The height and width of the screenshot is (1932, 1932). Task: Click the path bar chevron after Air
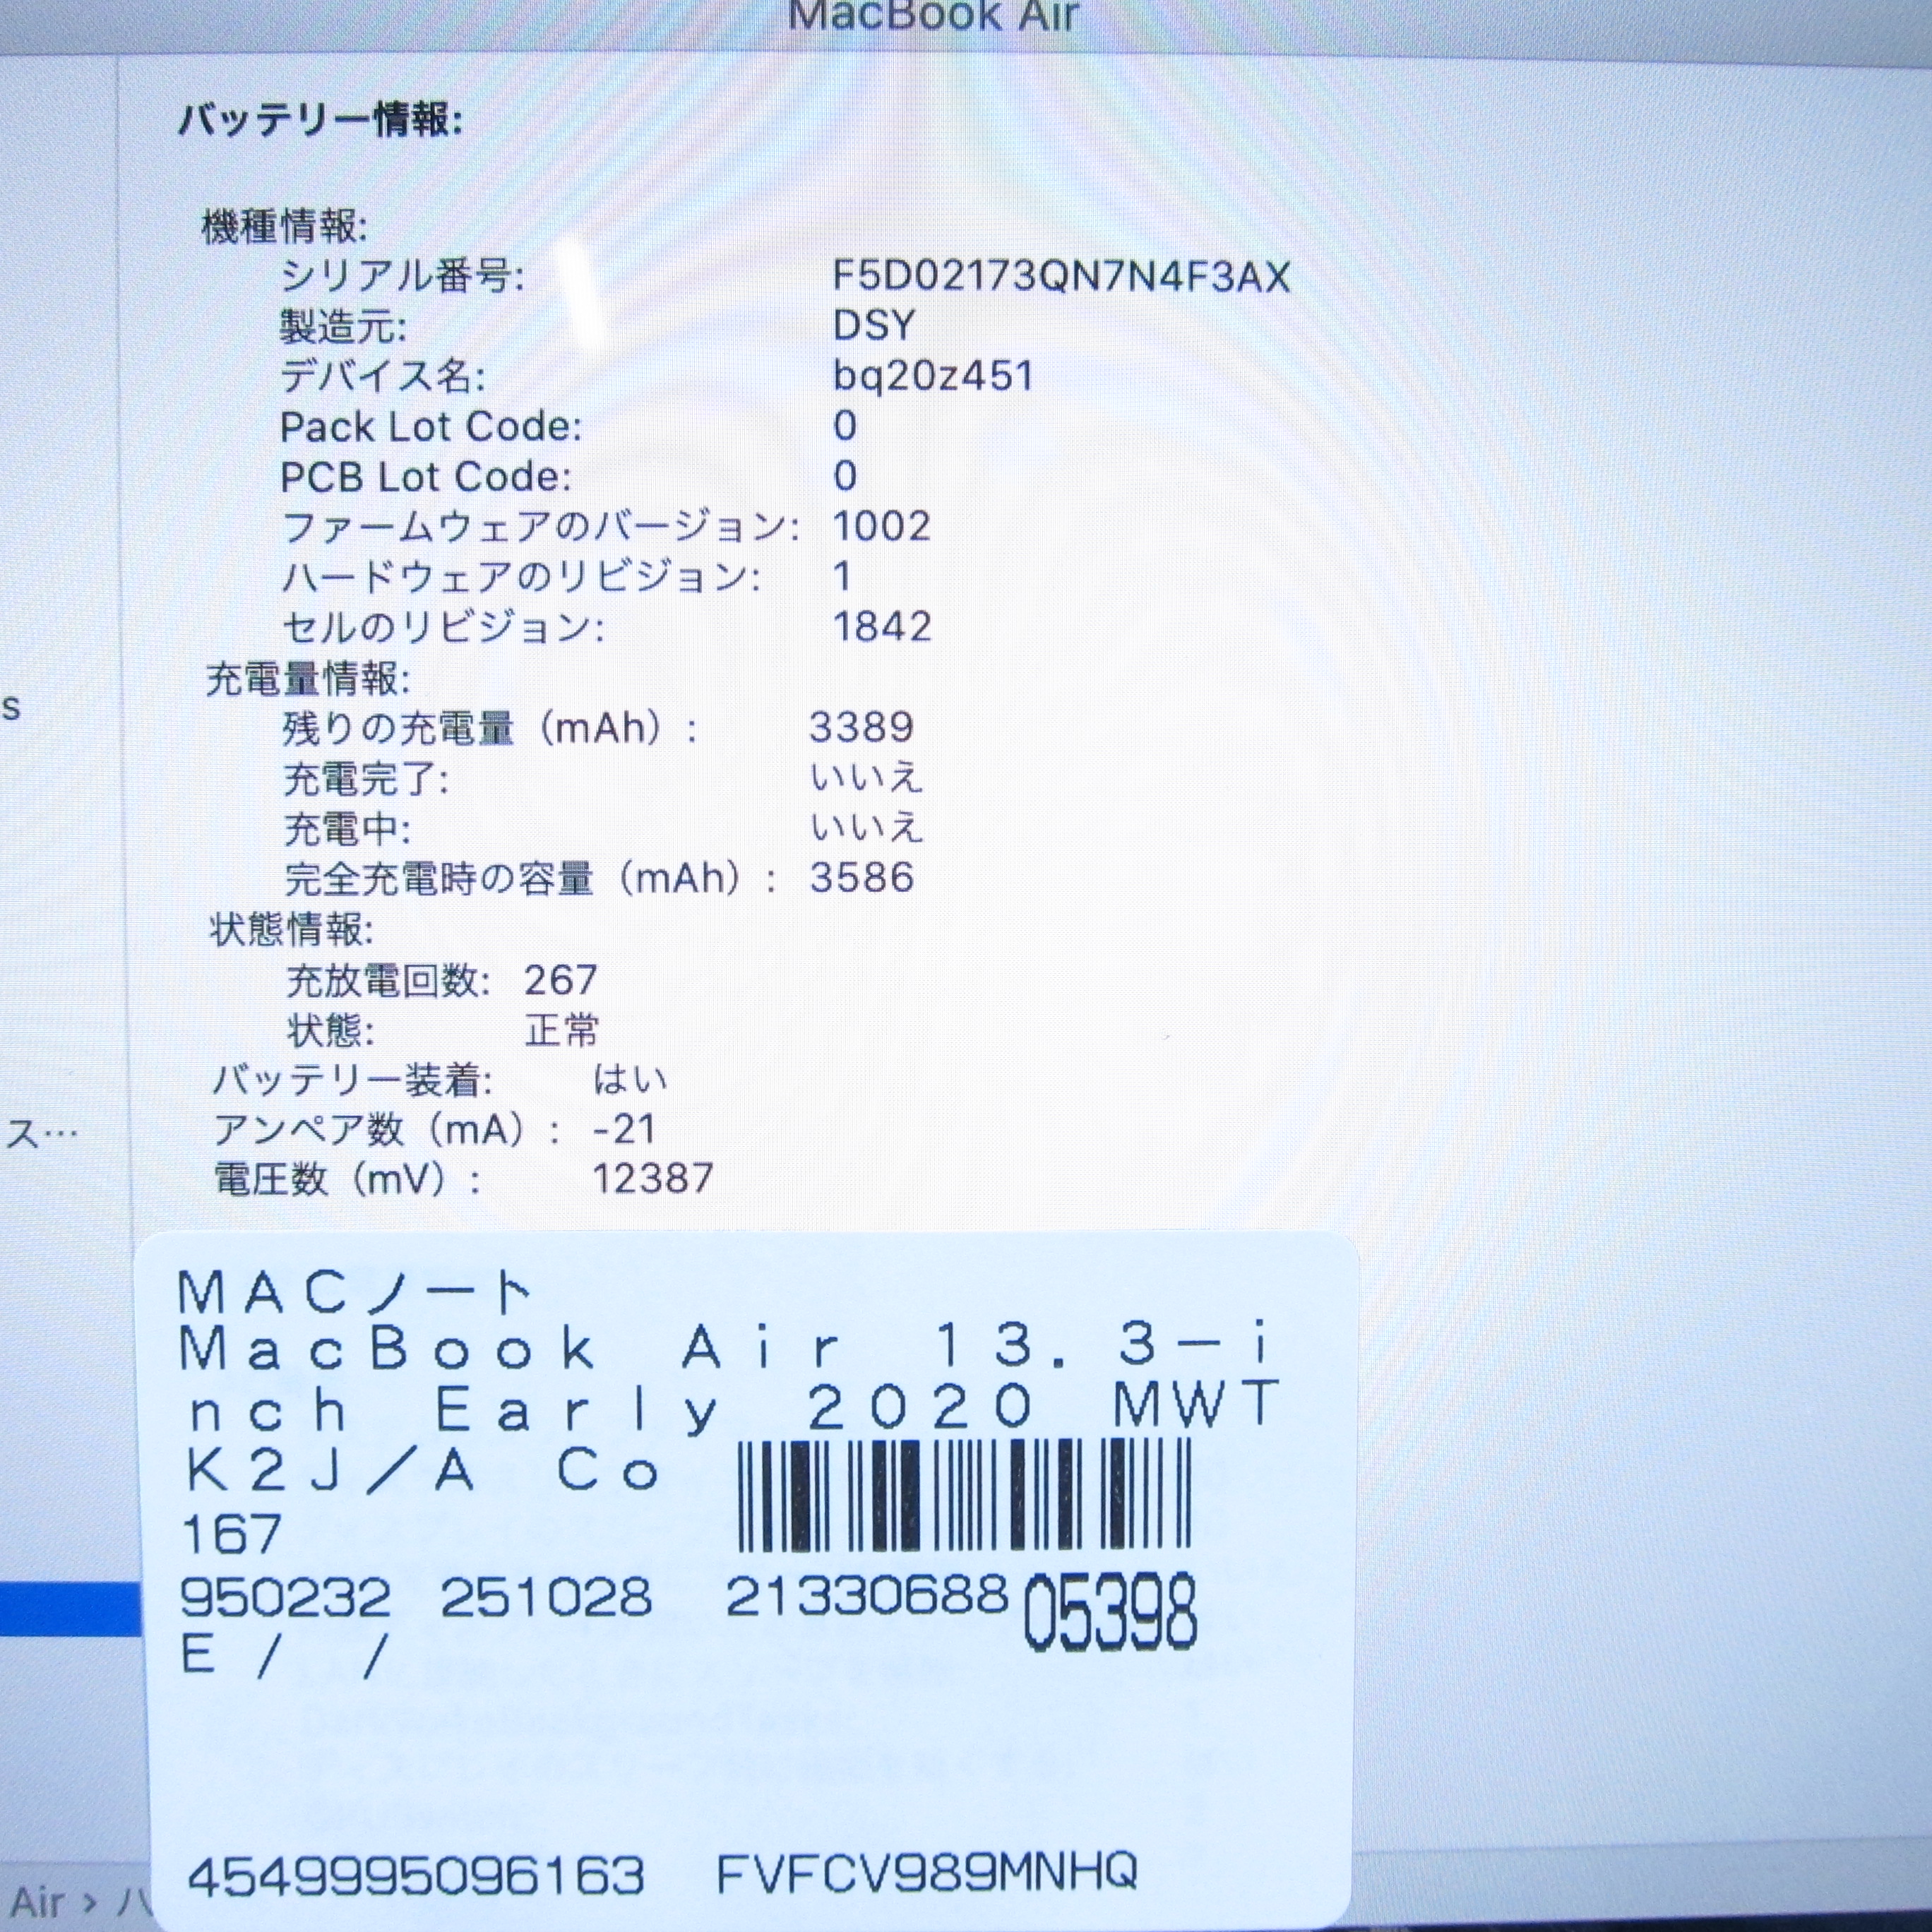coord(91,1903)
